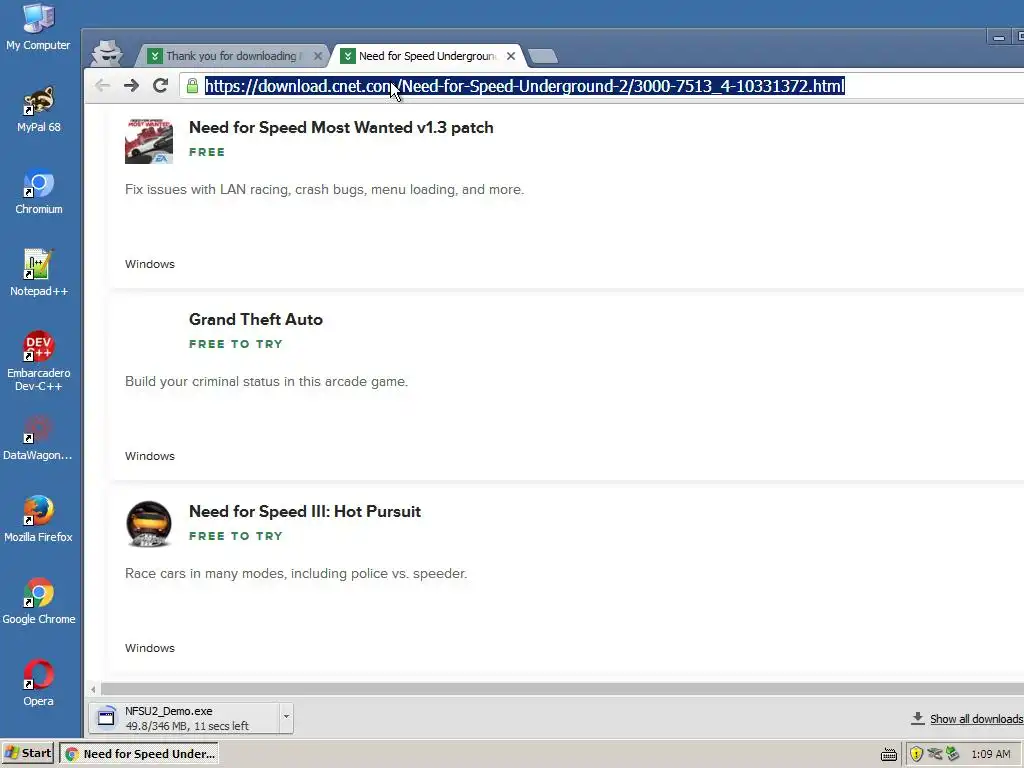The width and height of the screenshot is (1024, 768).
Task: Open My Computer desktop icon
Action: [38, 26]
